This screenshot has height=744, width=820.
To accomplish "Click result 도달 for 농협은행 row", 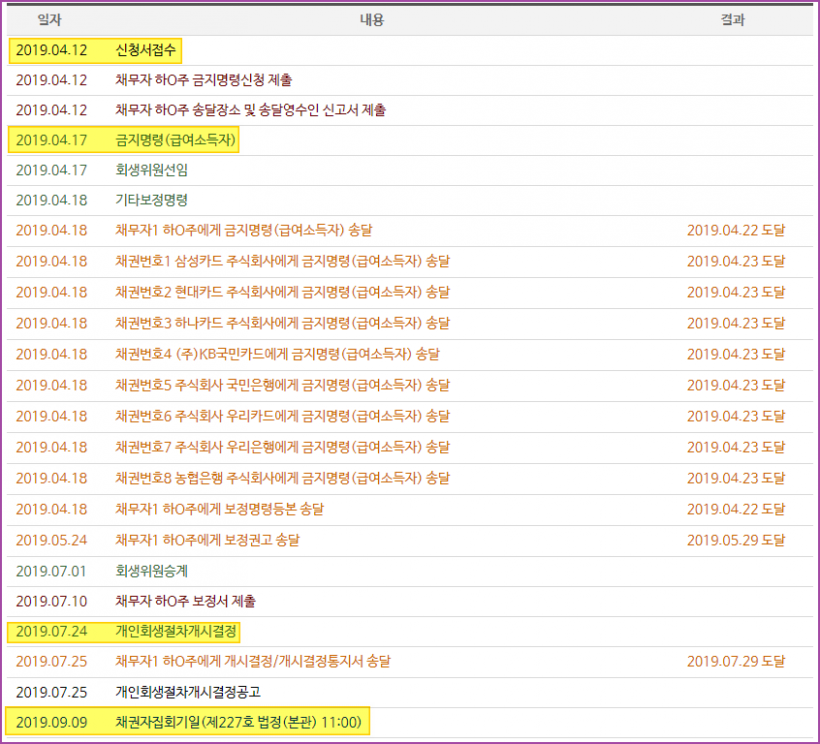I will [736, 478].
